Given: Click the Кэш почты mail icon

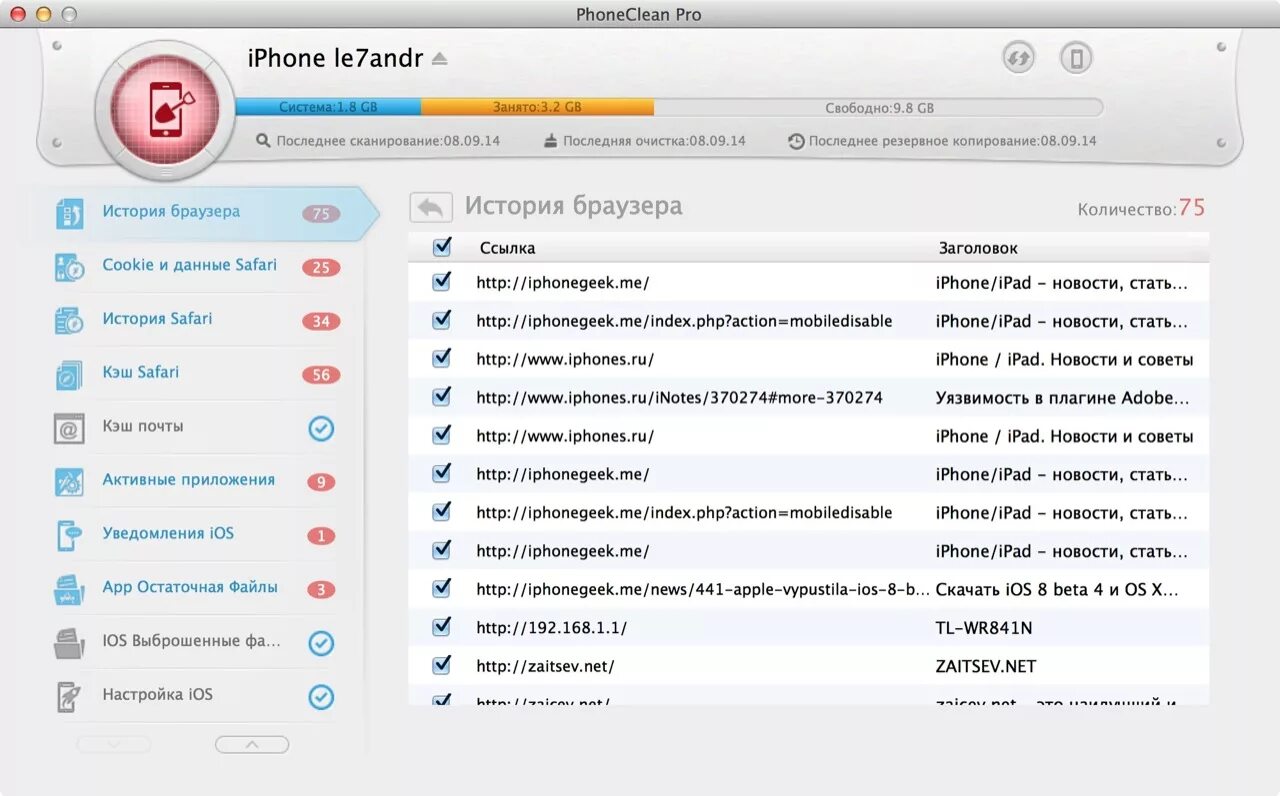Looking at the screenshot, I should [x=69, y=429].
